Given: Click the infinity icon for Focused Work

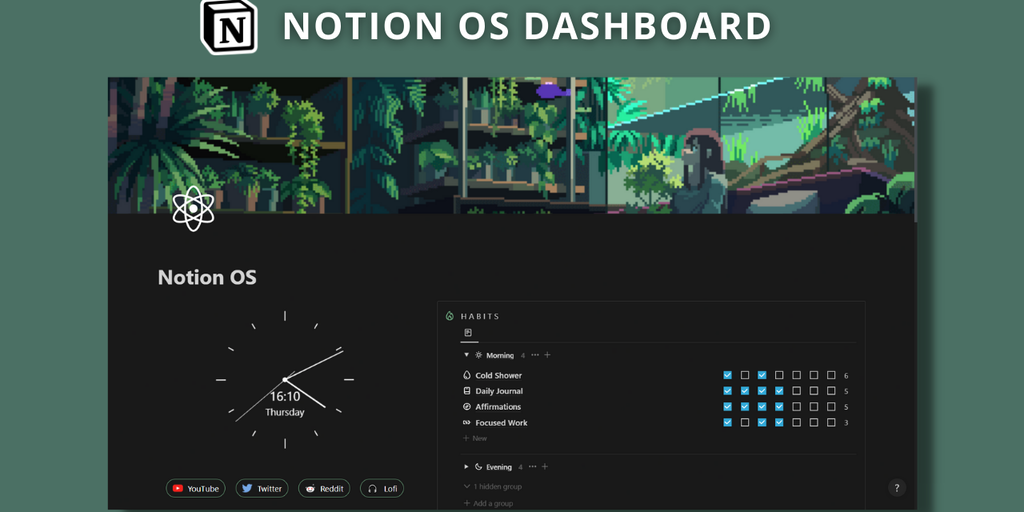Looking at the screenshot, I should click(466, 423).
